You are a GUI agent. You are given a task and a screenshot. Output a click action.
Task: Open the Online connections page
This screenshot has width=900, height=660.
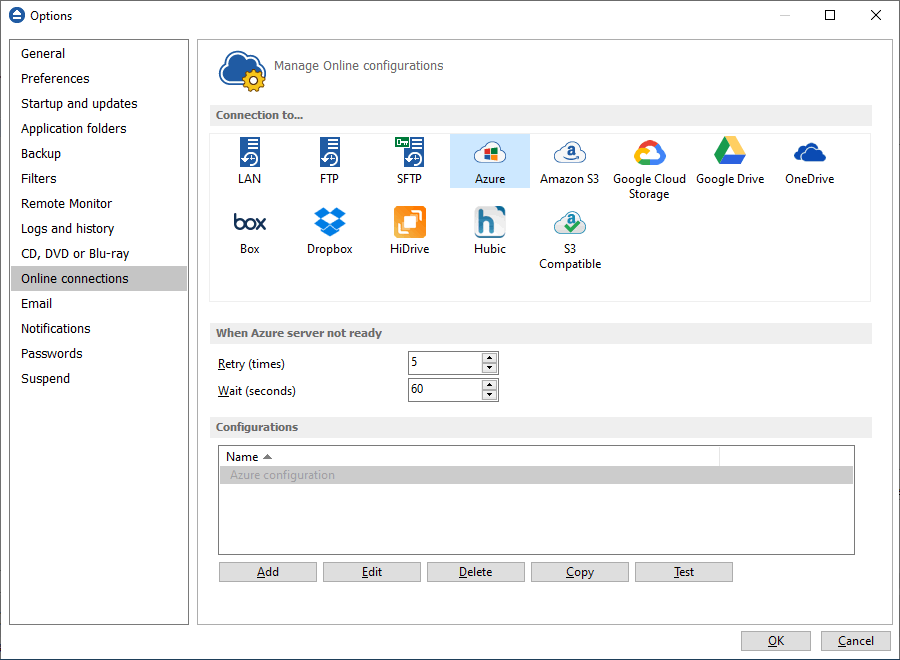pyautogui.click(x=99, y=278)
